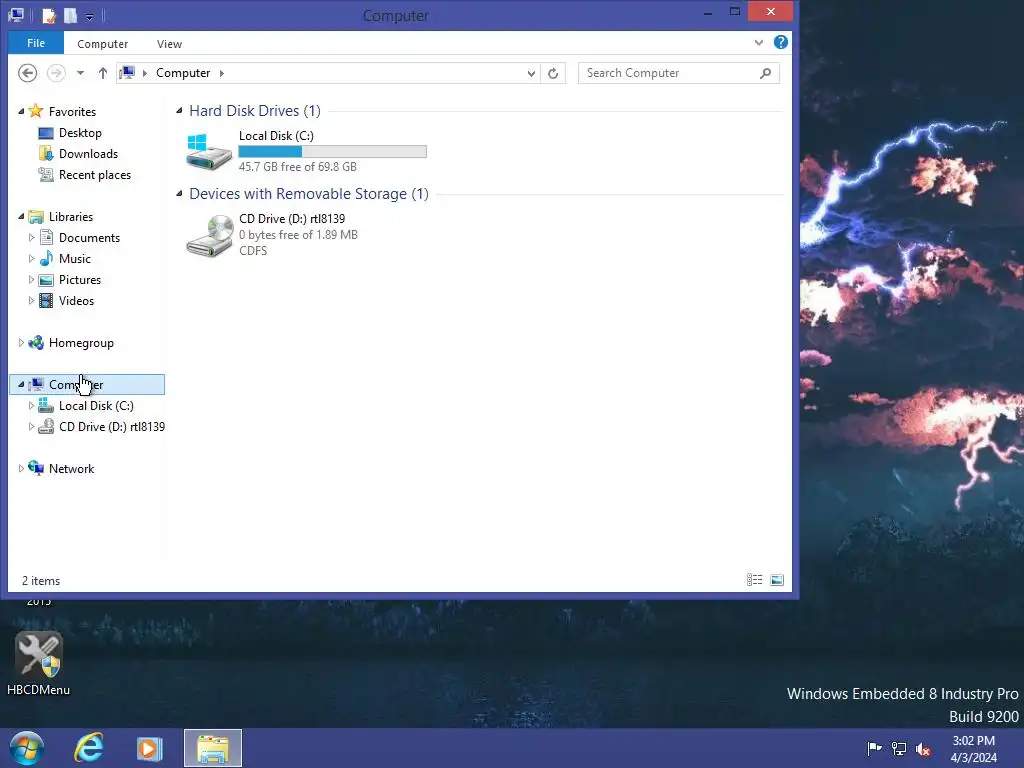Launch Internet Explorer from the taskbar

point(89,748)
